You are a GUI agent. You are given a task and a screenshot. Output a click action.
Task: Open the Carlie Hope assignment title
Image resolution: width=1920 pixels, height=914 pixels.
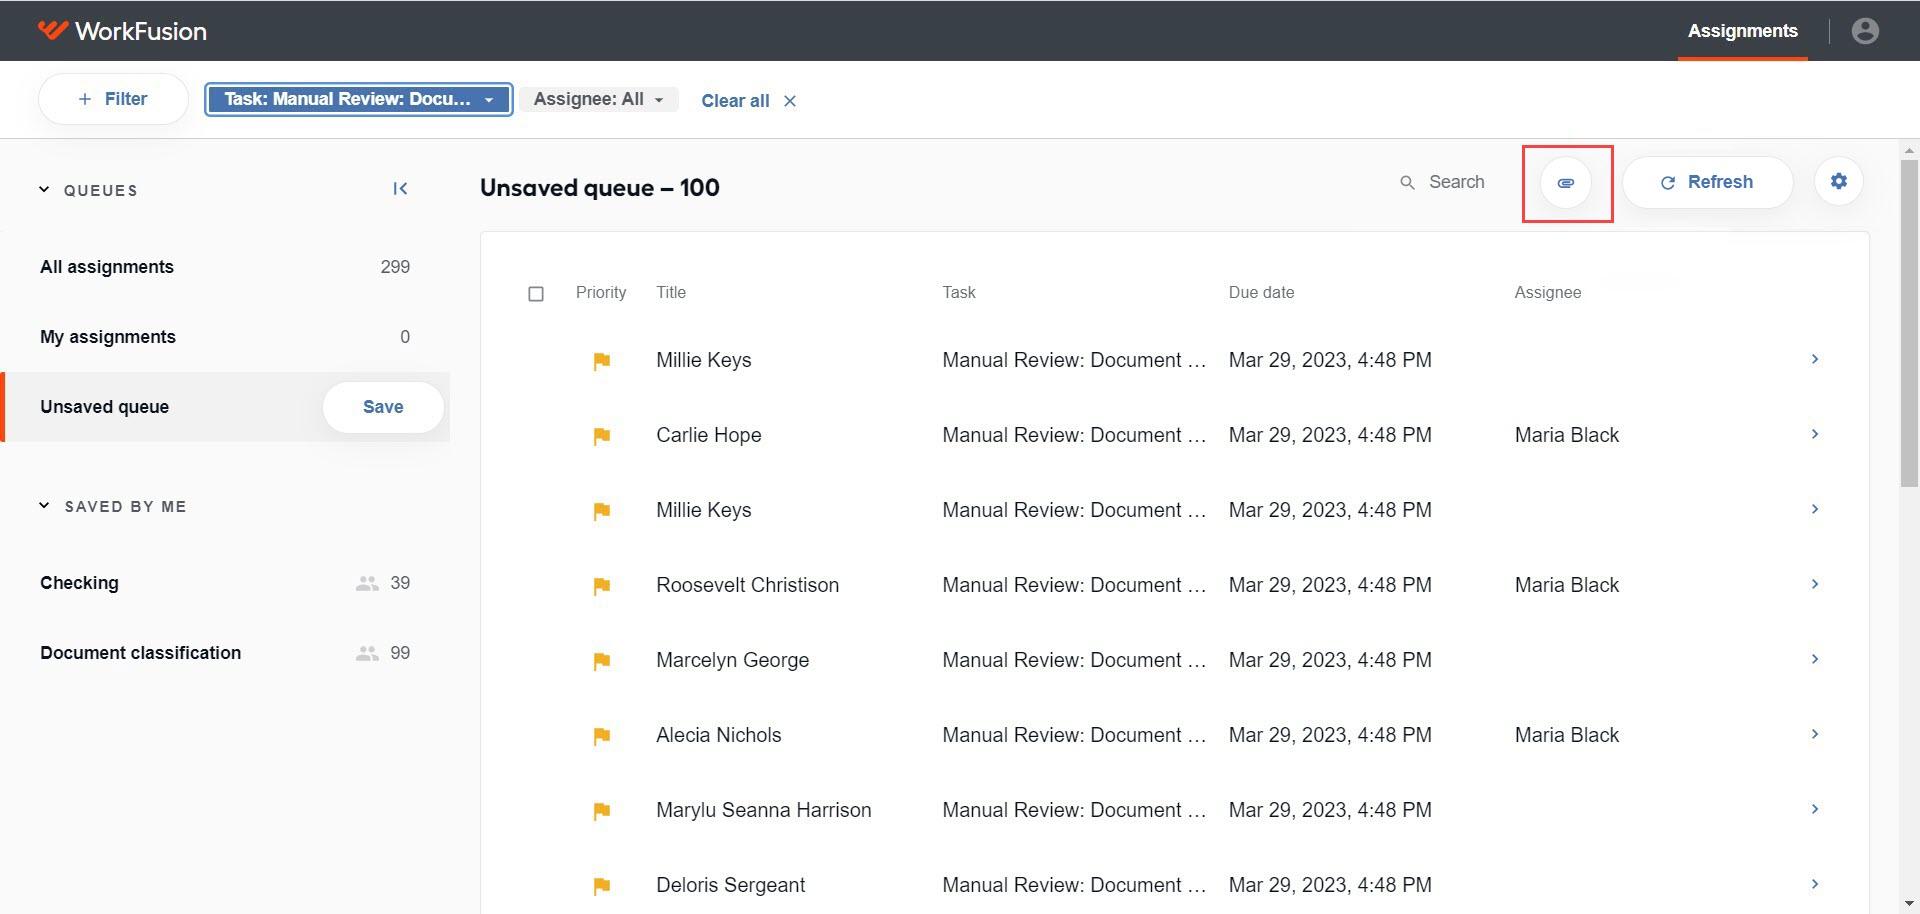[x=709, y=435]
